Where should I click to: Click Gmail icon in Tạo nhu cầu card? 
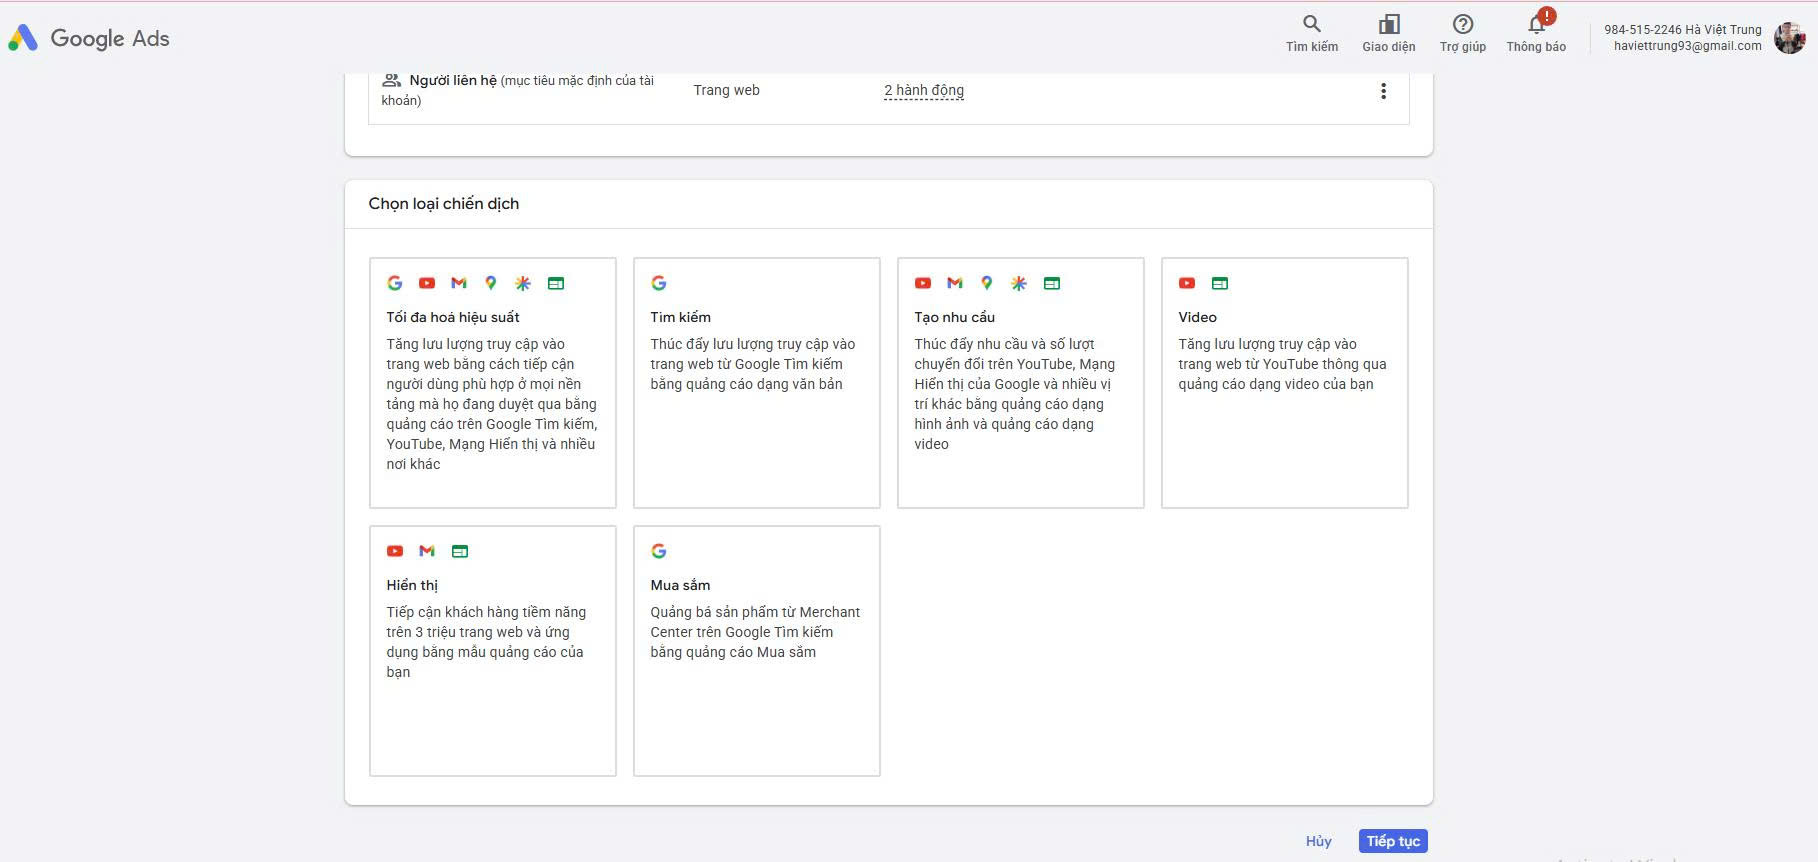[x=955, y=283]
